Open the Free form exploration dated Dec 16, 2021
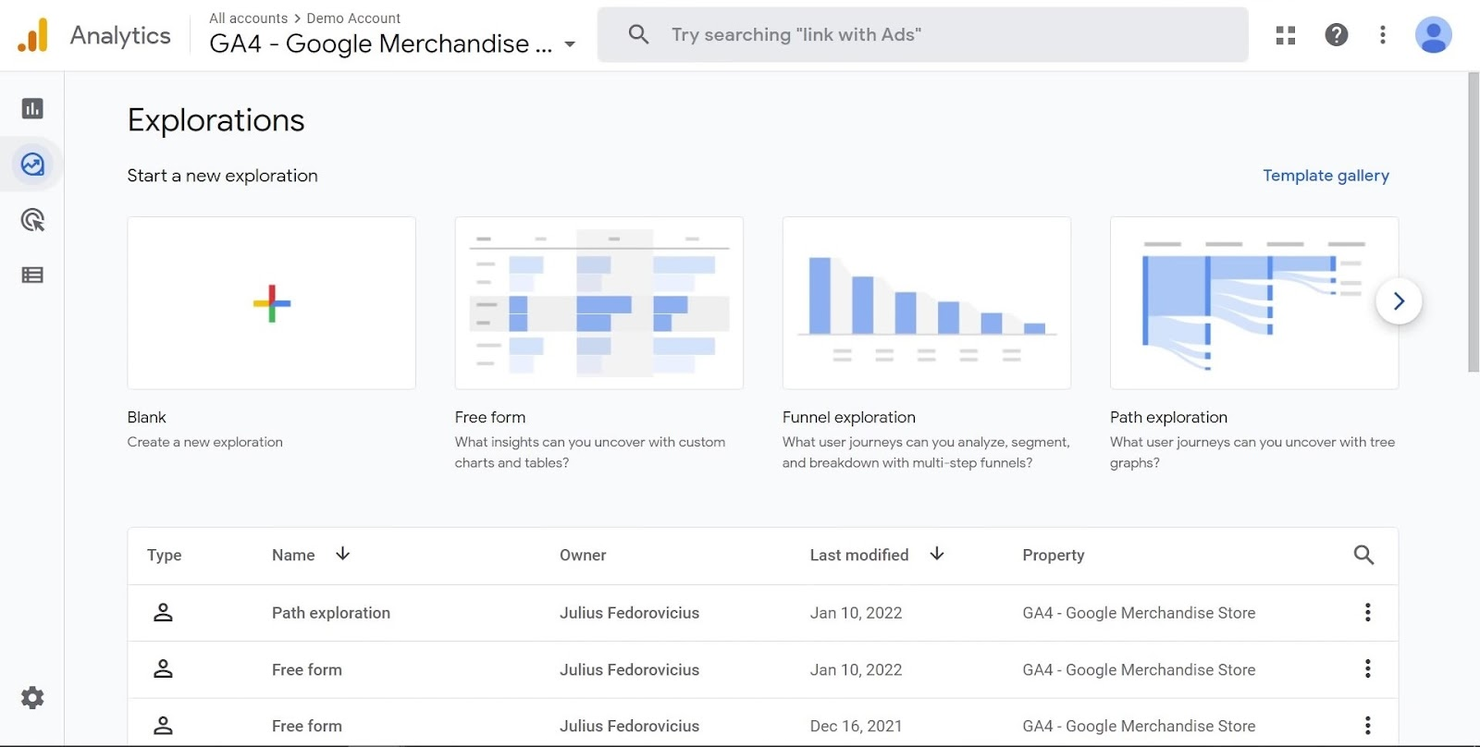The height and width of the screenshot is (747, 1480). click(307, 726)
